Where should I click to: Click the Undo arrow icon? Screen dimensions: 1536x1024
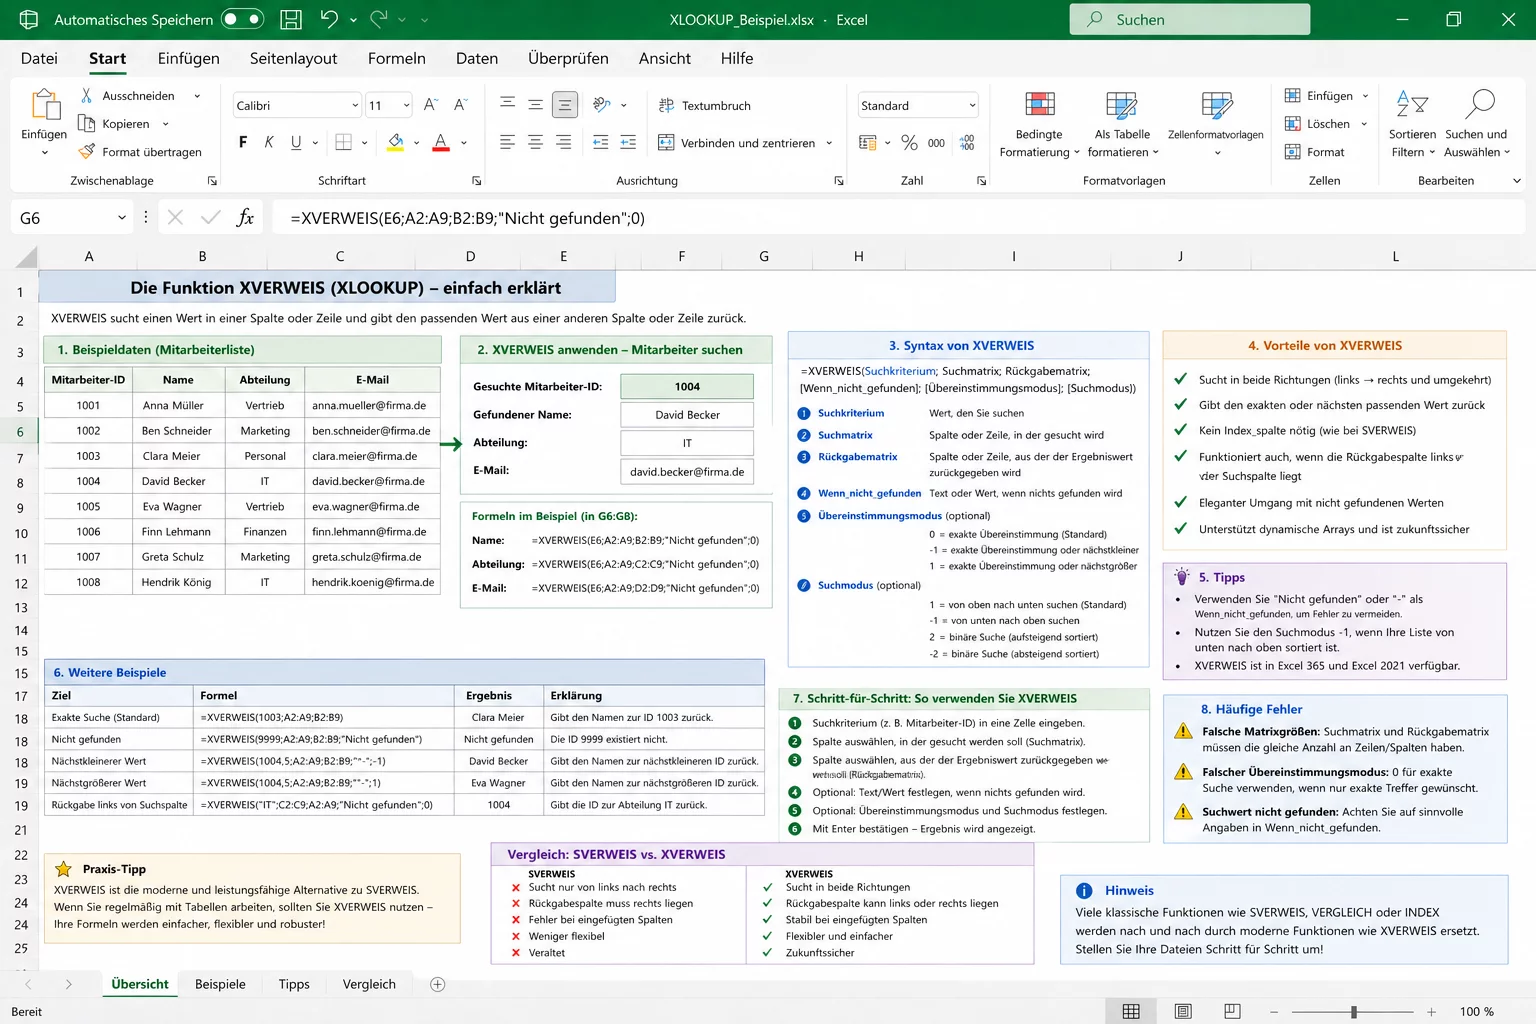pos(329,19)
